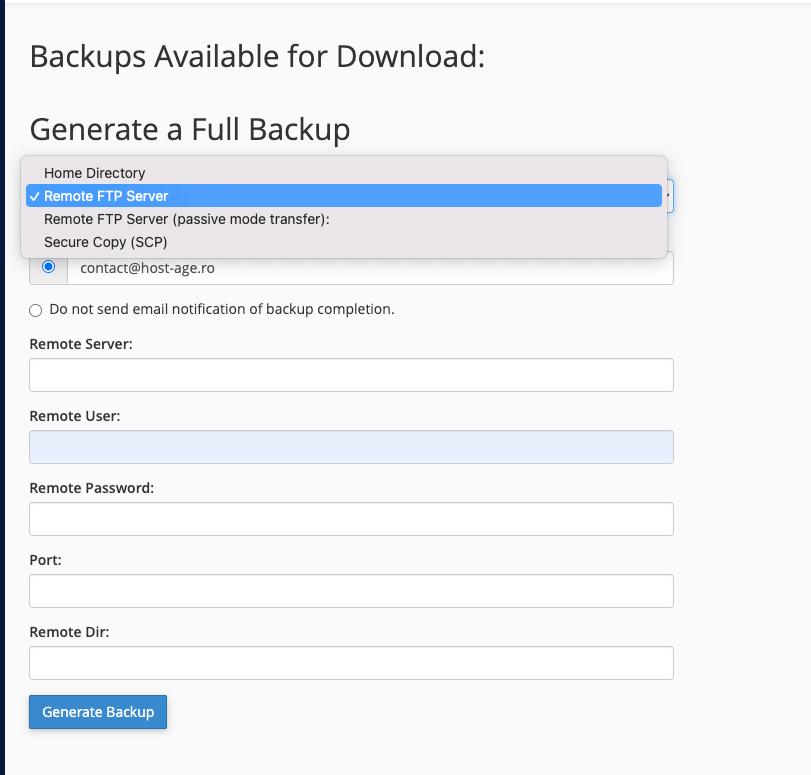Viewport: 811px width, 775px height.
Task: Click the Remote User text box
Action: point(350,446)
